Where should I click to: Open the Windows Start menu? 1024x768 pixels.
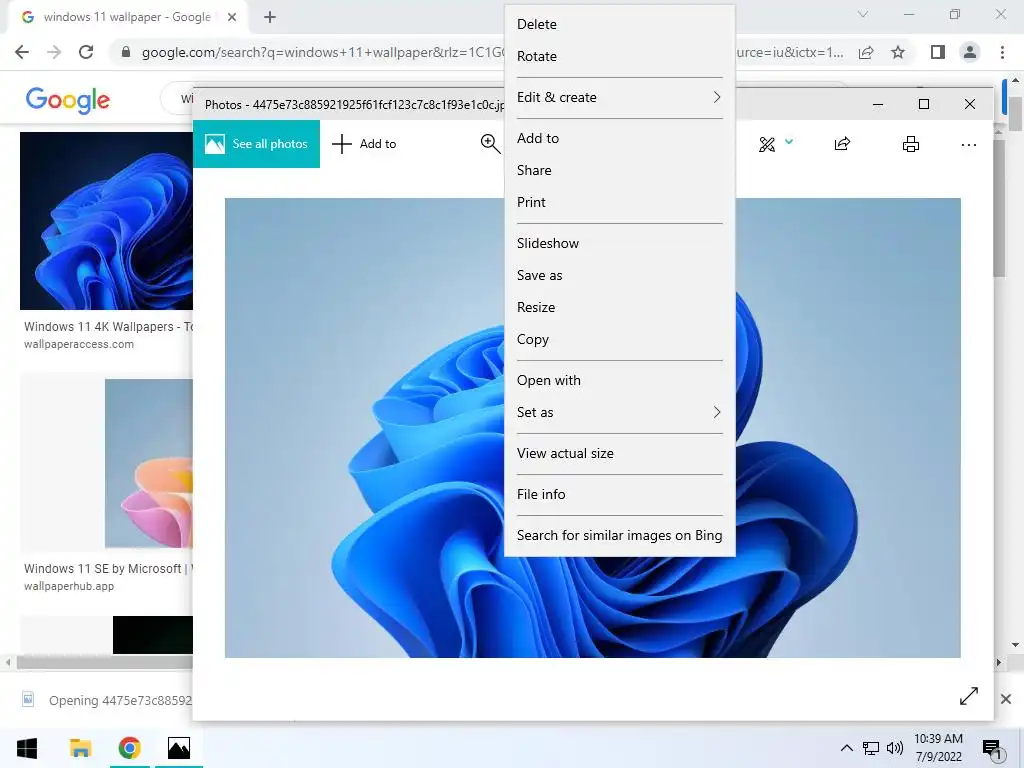click(27, 748)
